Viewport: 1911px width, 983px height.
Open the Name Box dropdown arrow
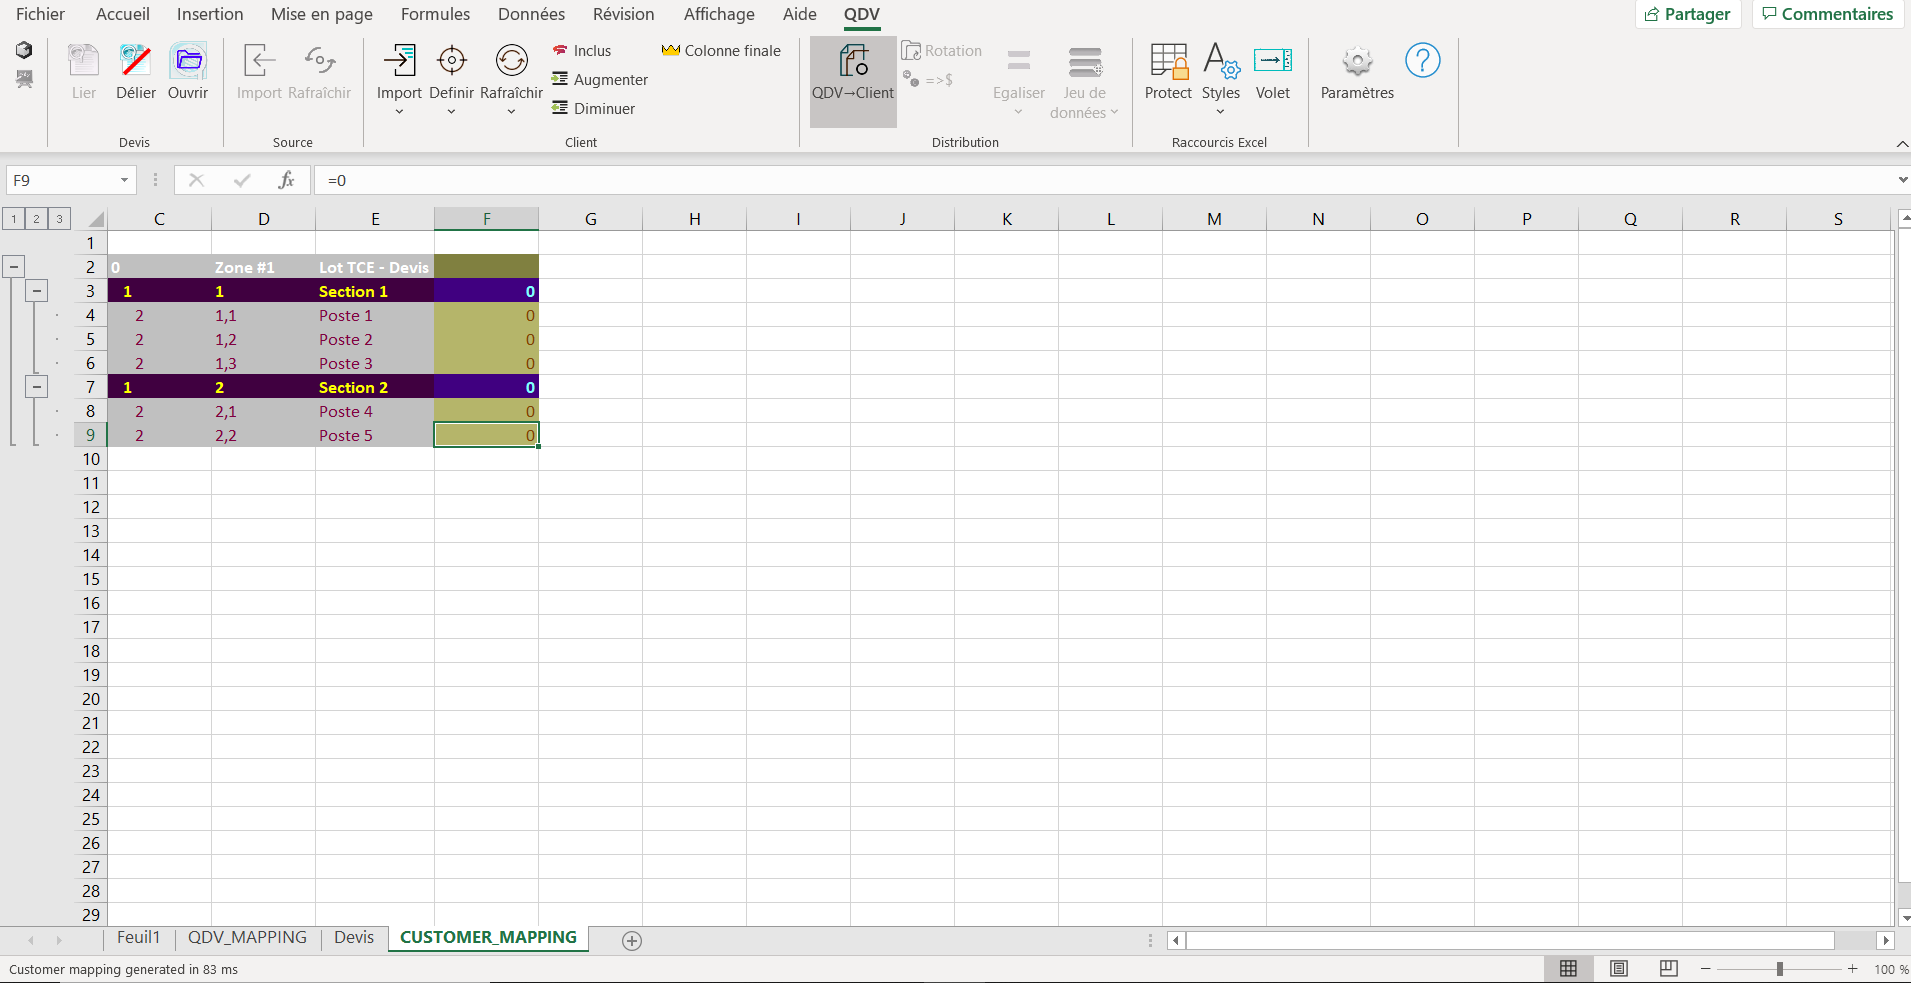point(124,180)
